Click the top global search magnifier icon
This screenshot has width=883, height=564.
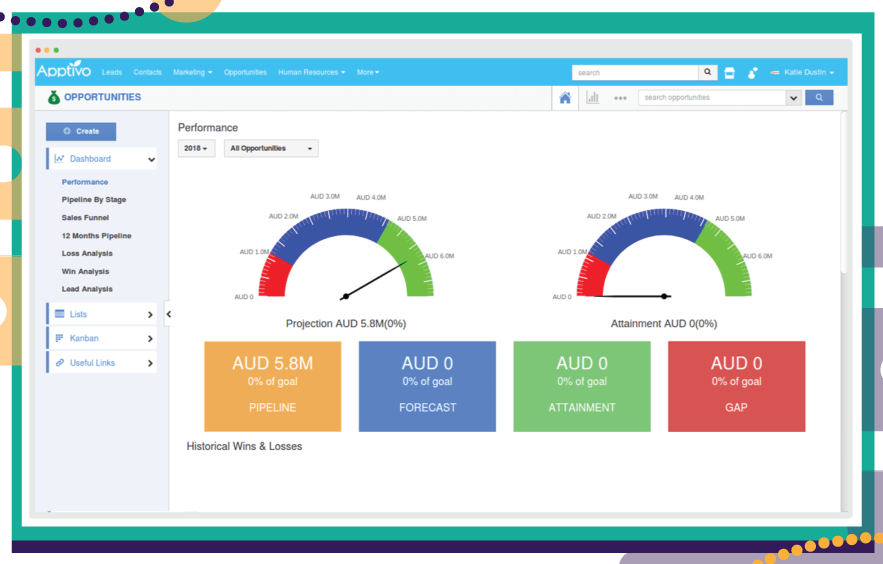coord(707,72)
